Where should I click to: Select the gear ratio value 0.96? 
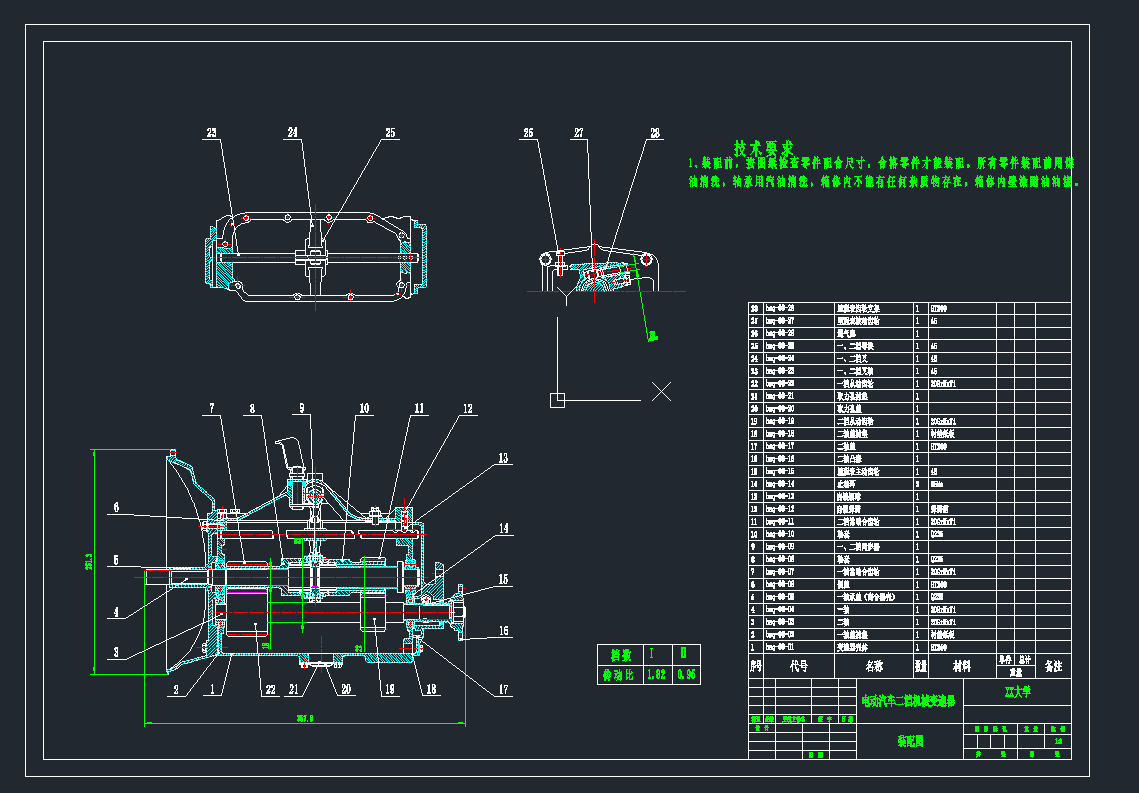(686, 675)
